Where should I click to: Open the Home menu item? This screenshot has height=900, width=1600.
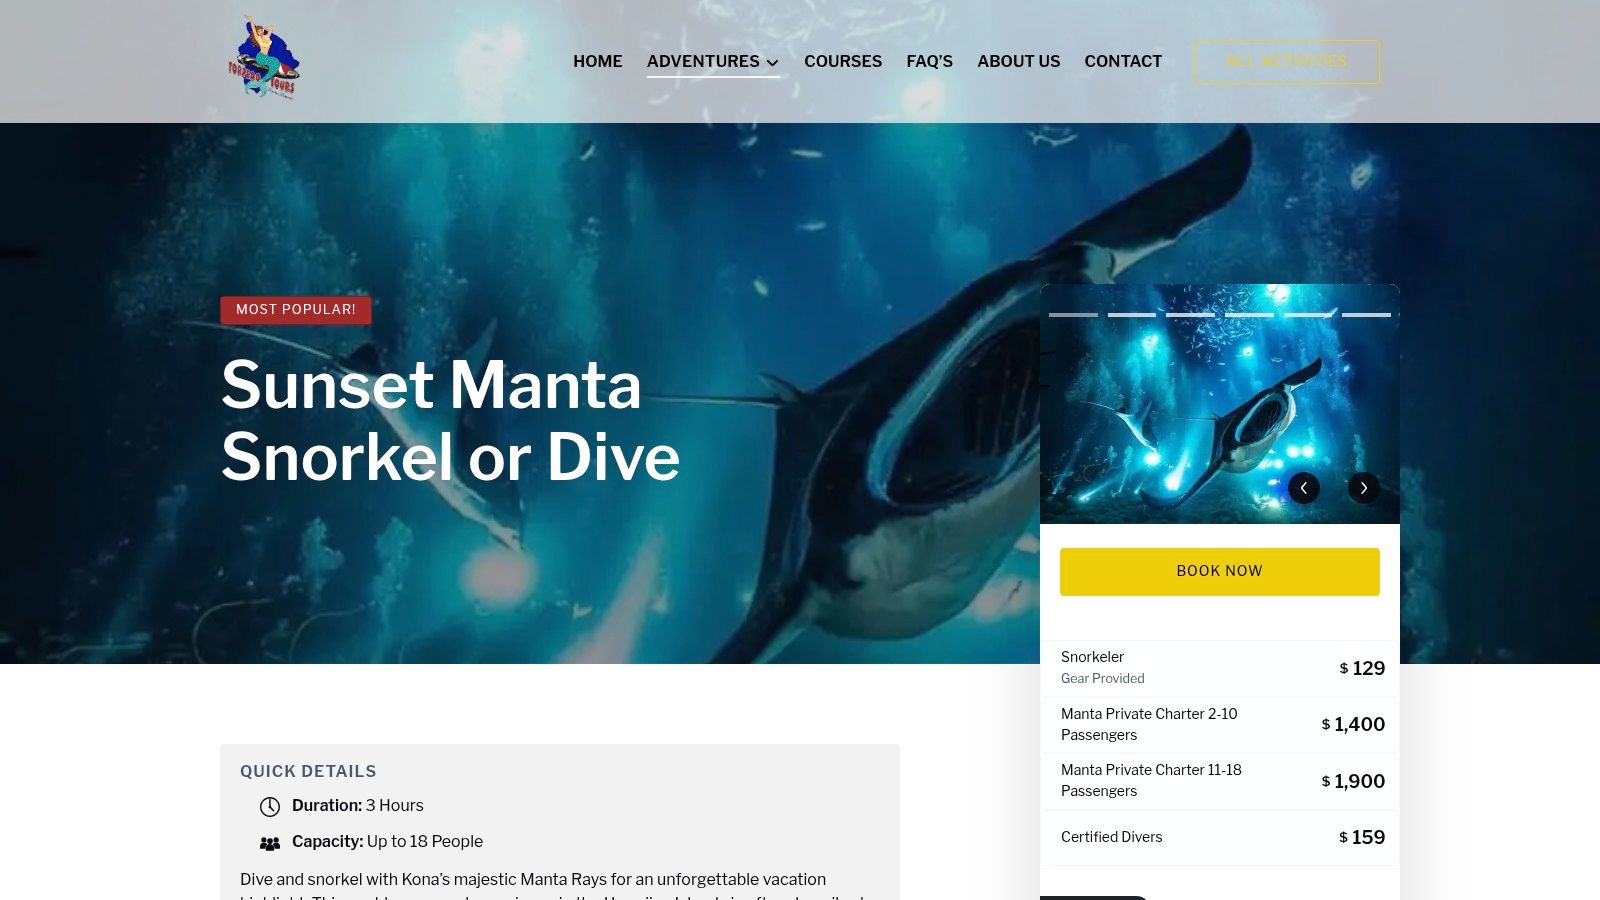pos(598,61)
